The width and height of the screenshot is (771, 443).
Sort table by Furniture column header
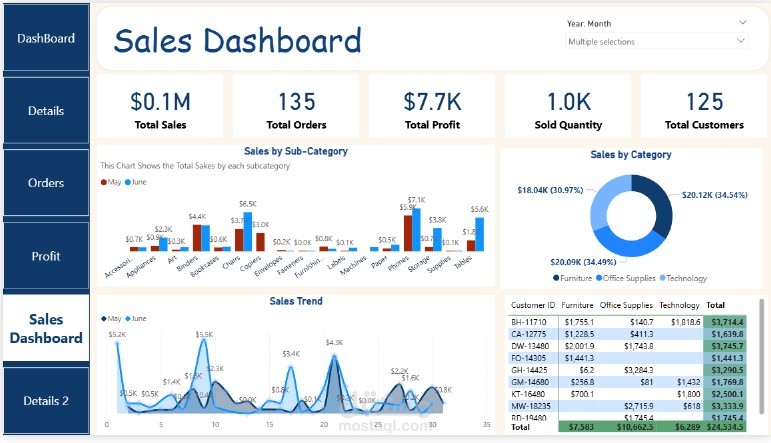click(577, 305)
